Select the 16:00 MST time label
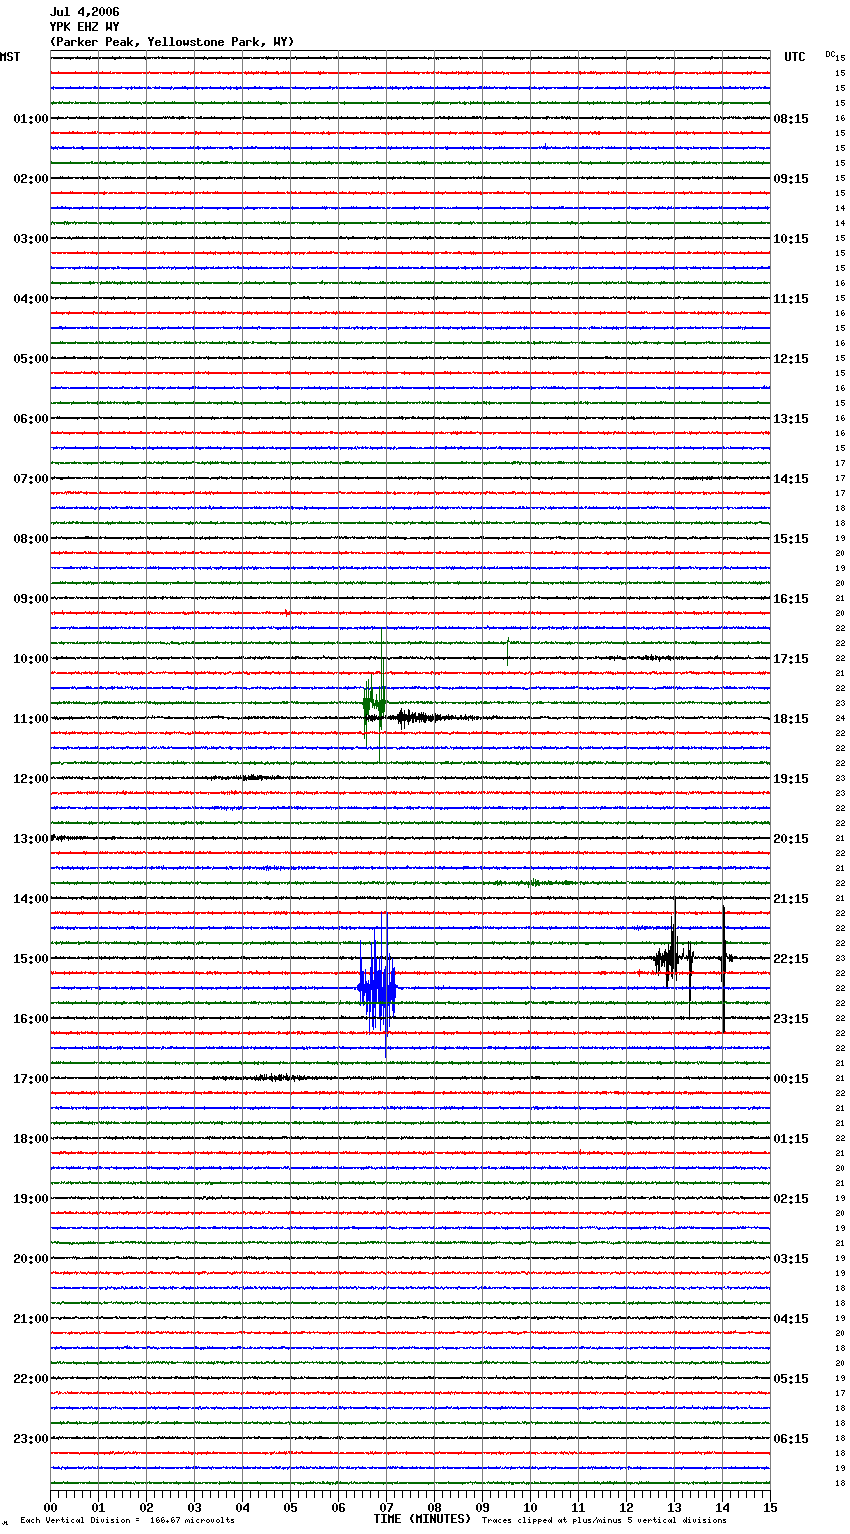This screenshot has height=1534, width=850. tap(31, 1019)
